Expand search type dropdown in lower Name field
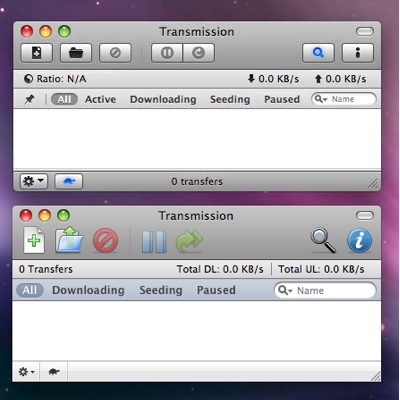 [x=285, y=290]
